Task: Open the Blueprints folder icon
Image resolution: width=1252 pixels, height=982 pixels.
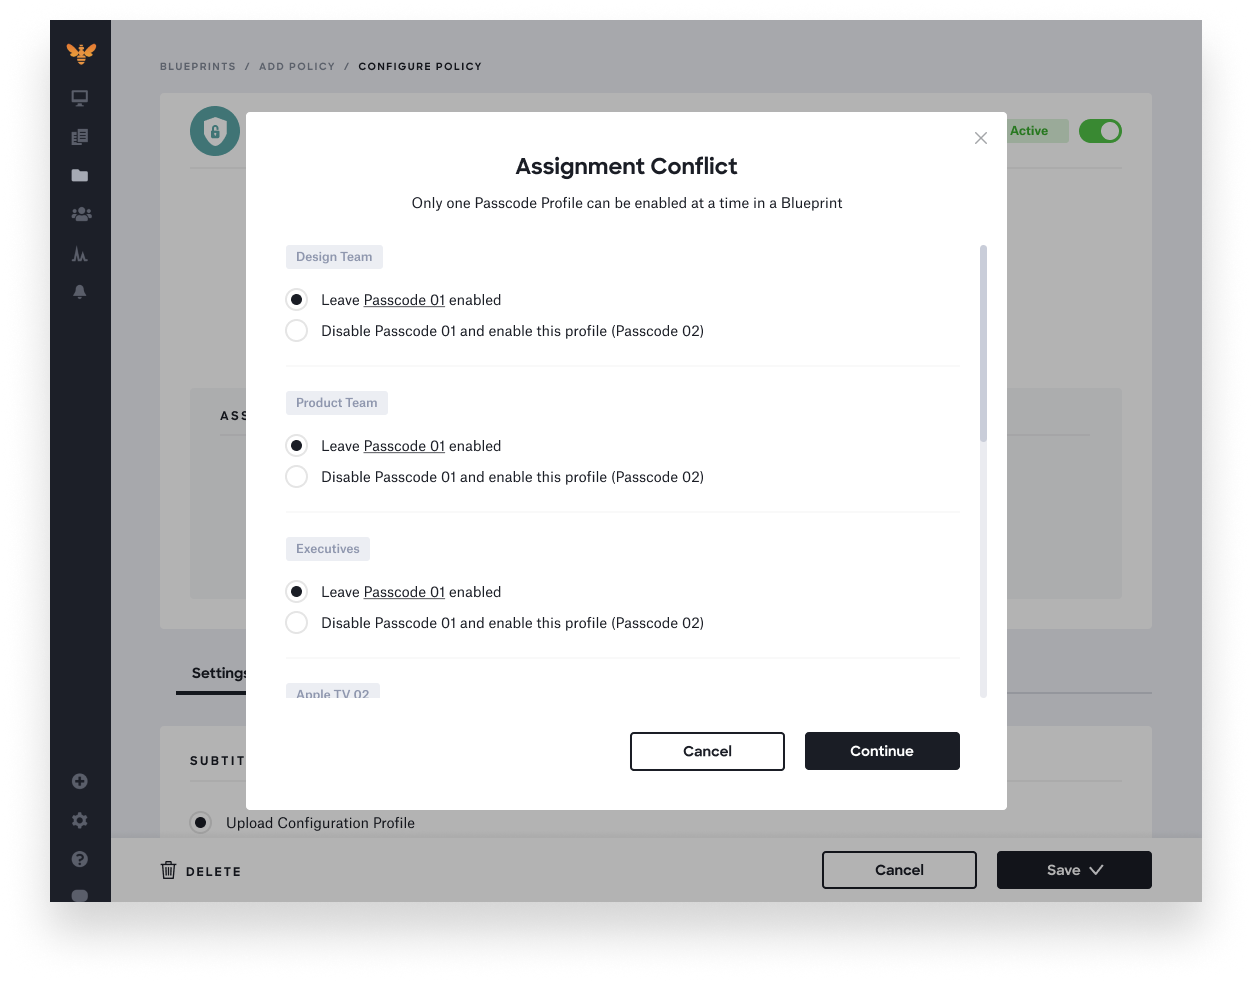Action: pyautogui.click(x=80, y=175)
